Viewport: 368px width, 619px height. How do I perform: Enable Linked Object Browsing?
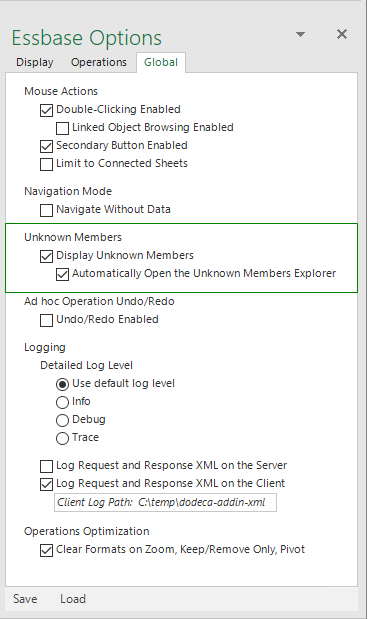[62, 128]
